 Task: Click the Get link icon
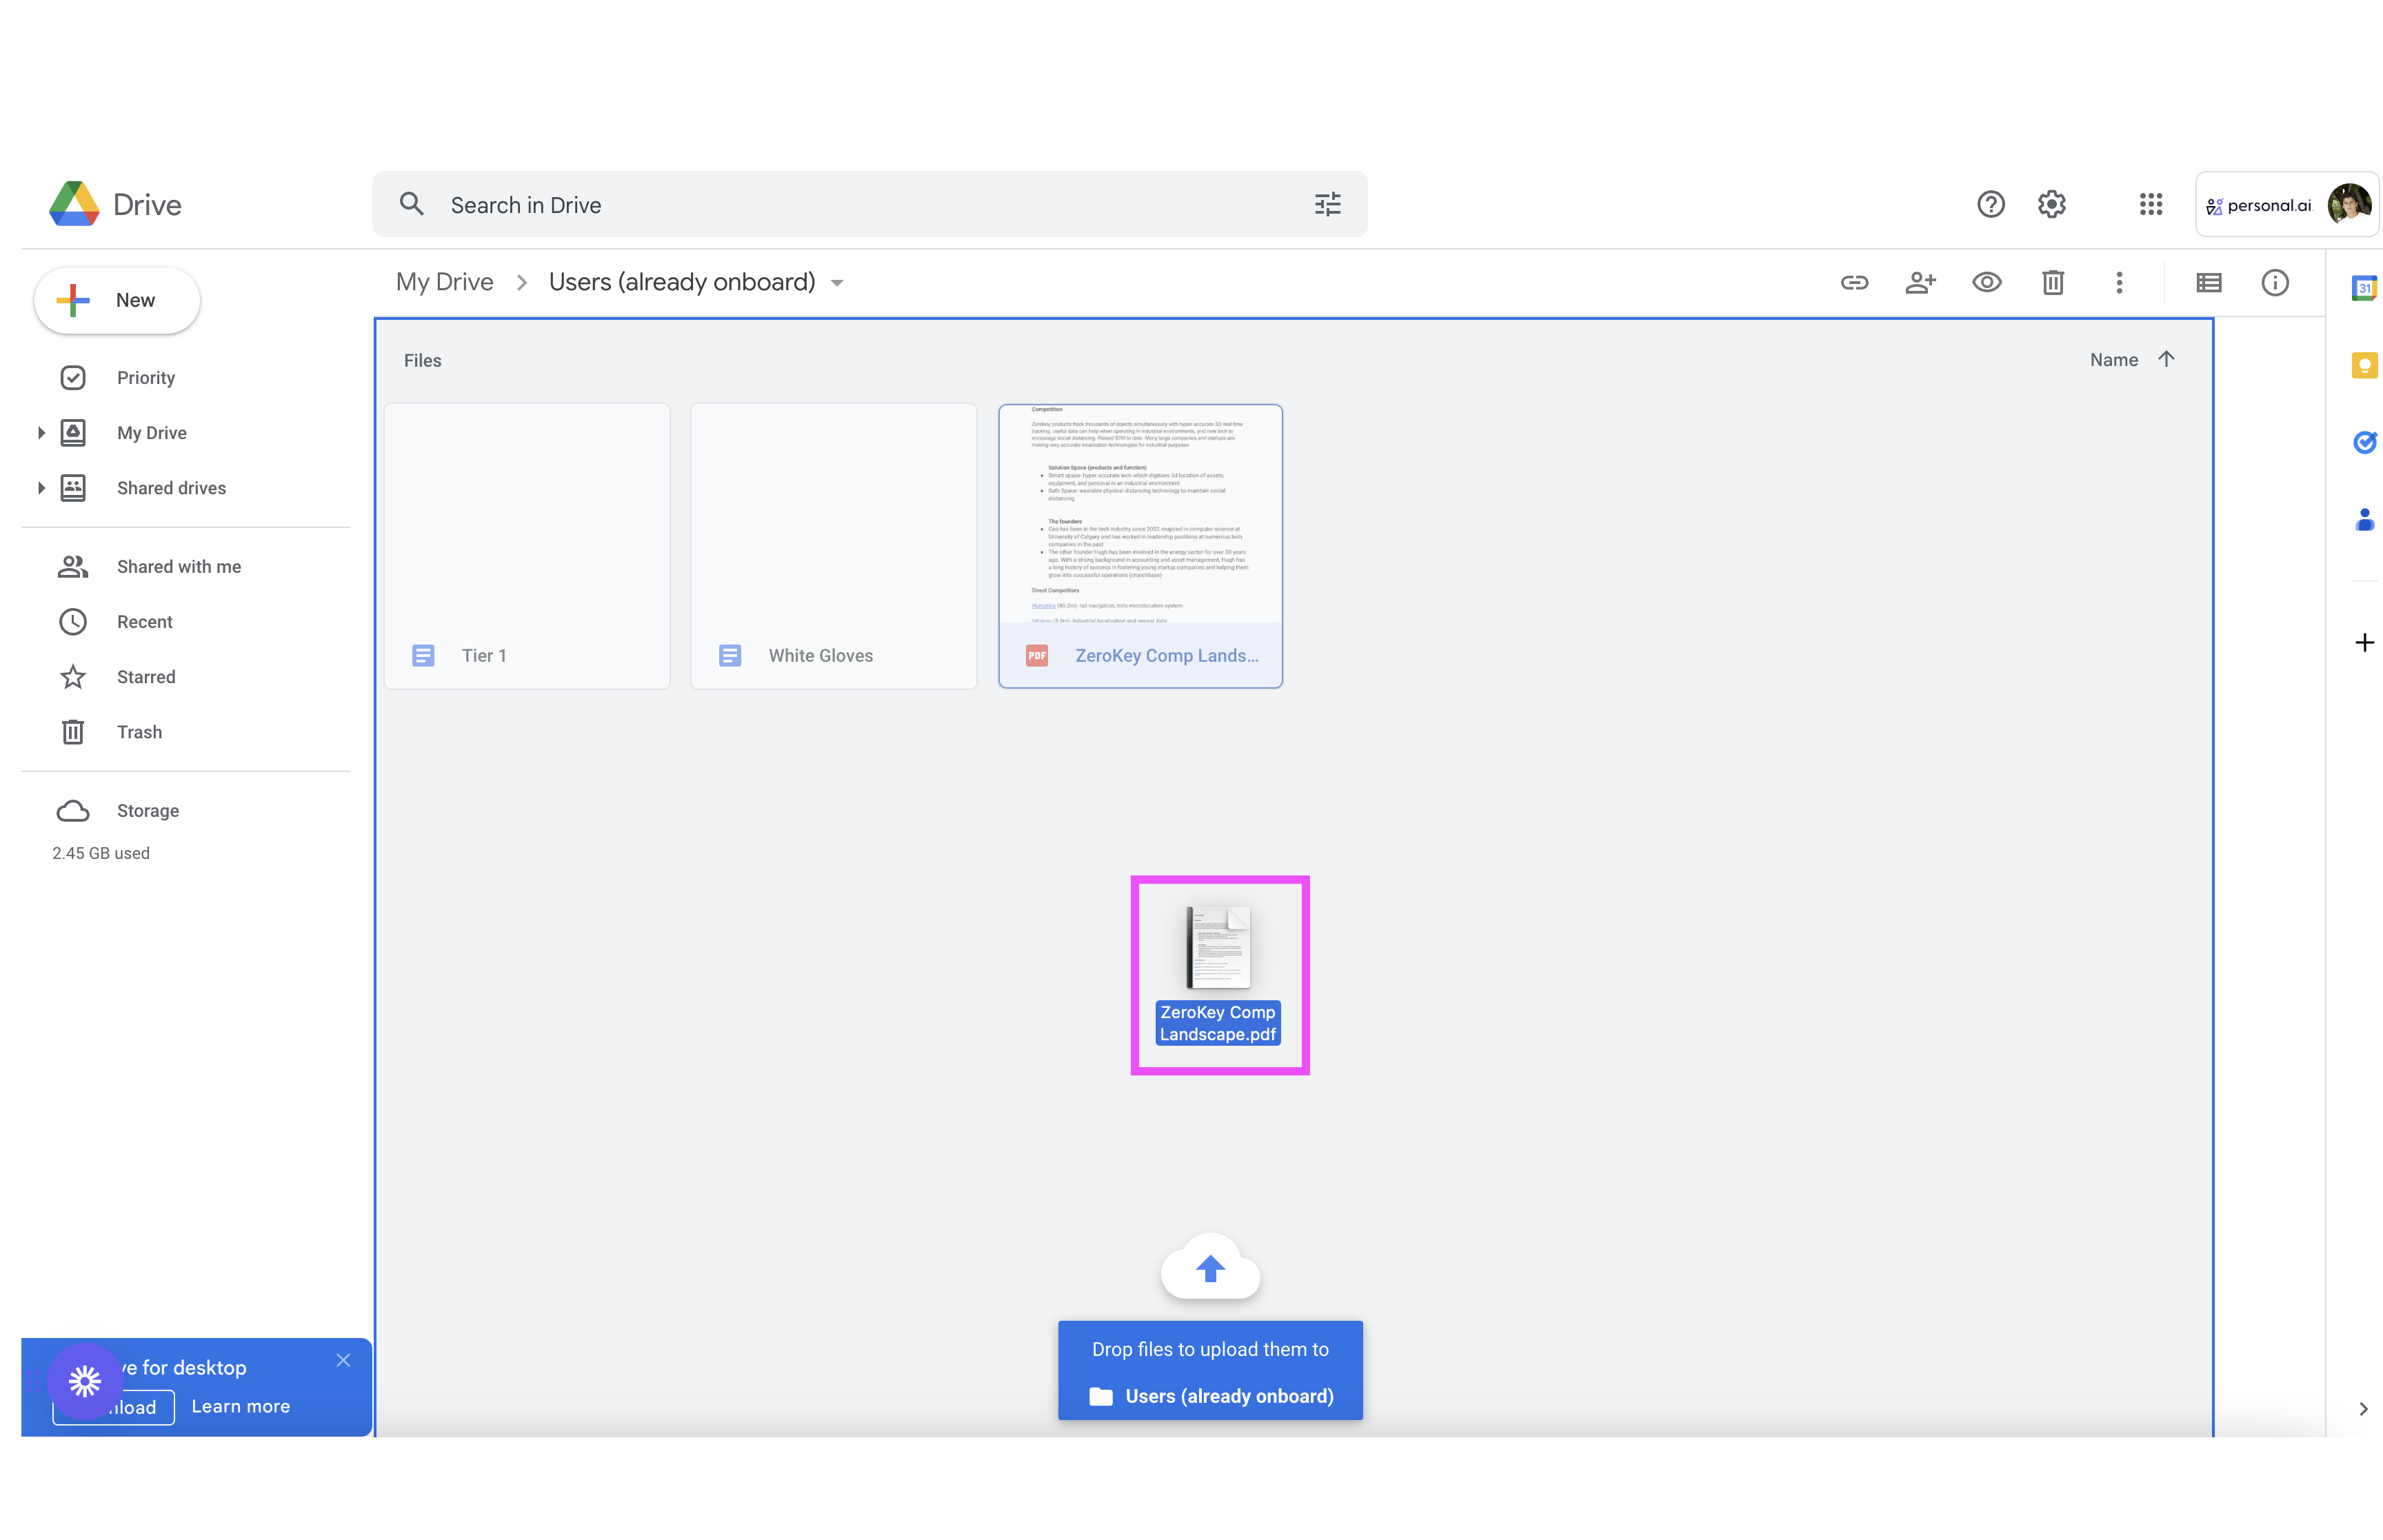(1855, 281)
